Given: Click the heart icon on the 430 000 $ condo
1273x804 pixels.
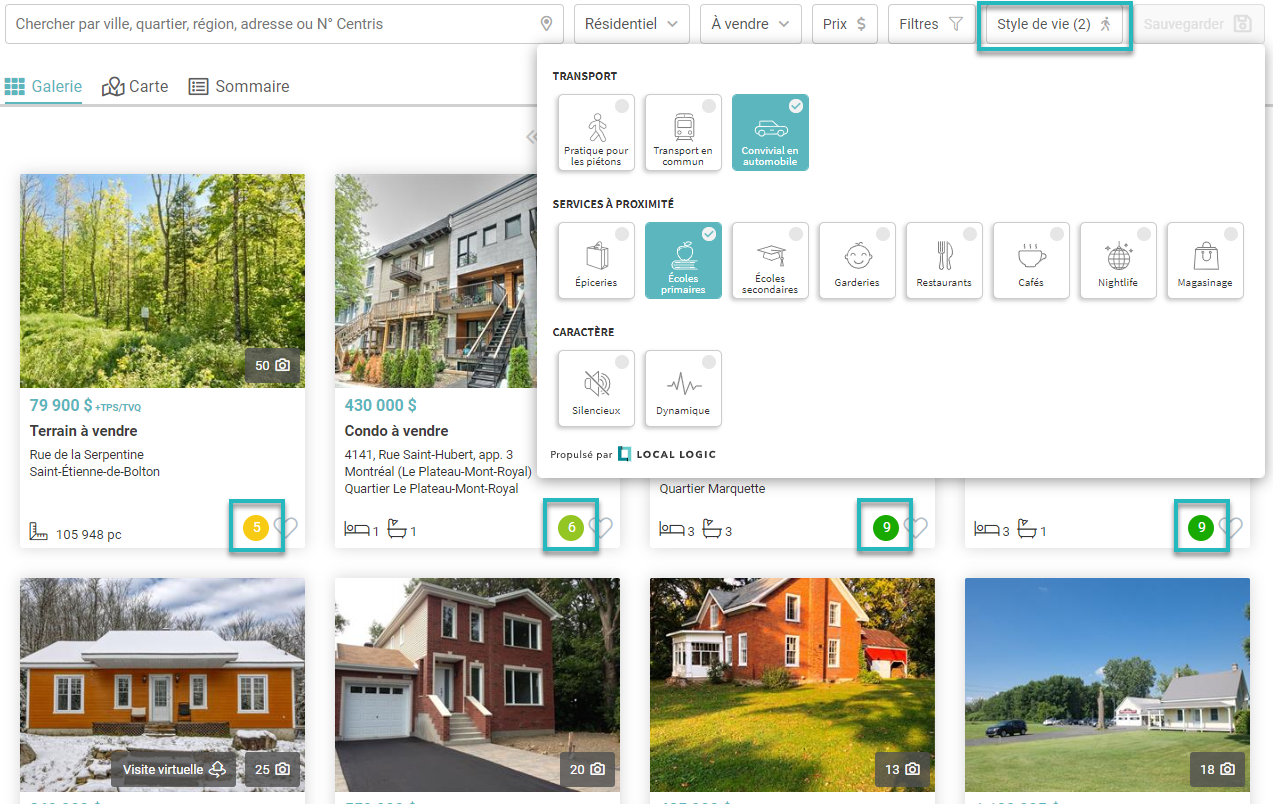Looking at the screenshot, I should pos(600,528).
